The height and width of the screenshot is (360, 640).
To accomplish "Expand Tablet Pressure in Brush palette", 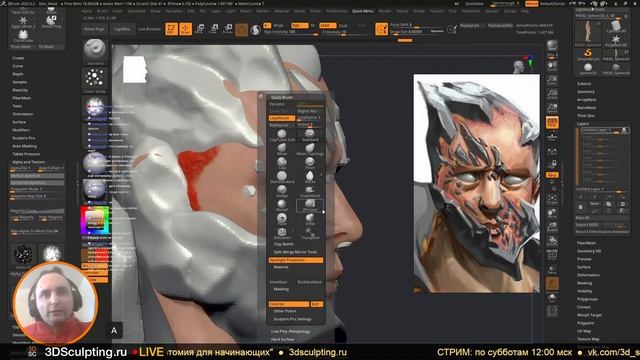I will [x=26, y=154].
